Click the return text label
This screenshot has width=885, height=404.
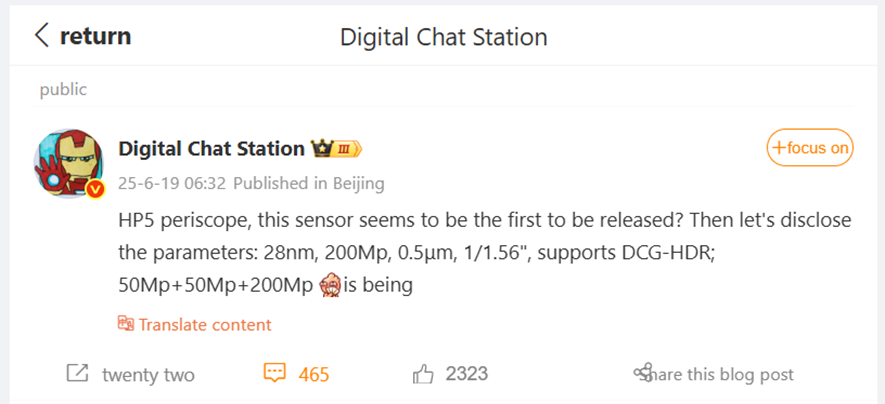(95, 36)
